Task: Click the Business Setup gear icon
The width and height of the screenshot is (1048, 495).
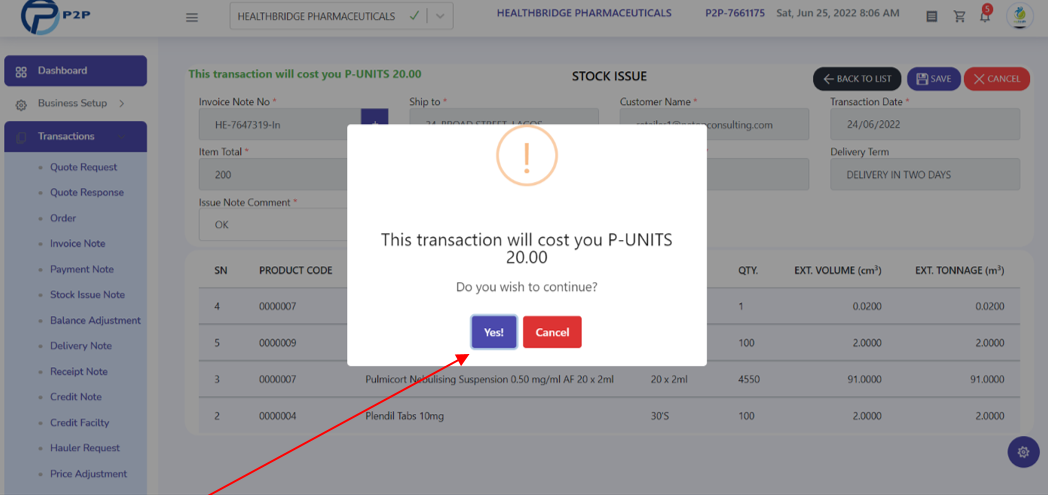Action: [x=21, y=105]
